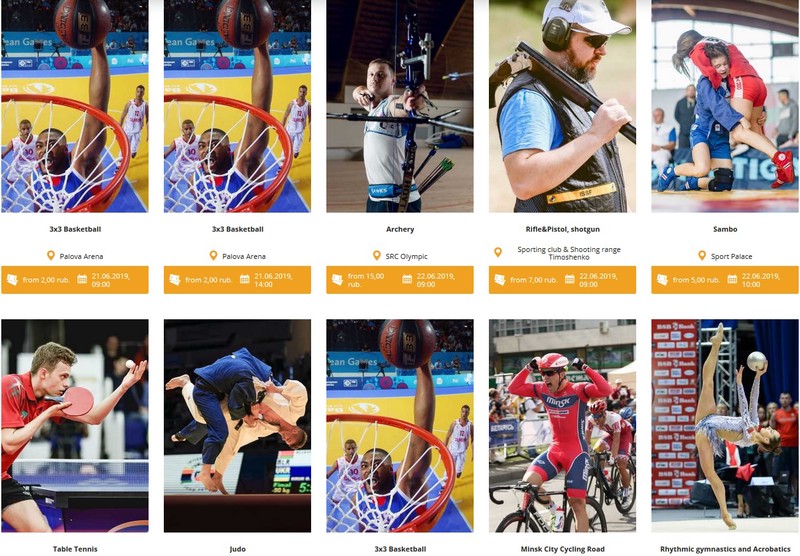The image size is (800, 556).
Task: Click the Table Tennis title link
Action: point(75,549)
